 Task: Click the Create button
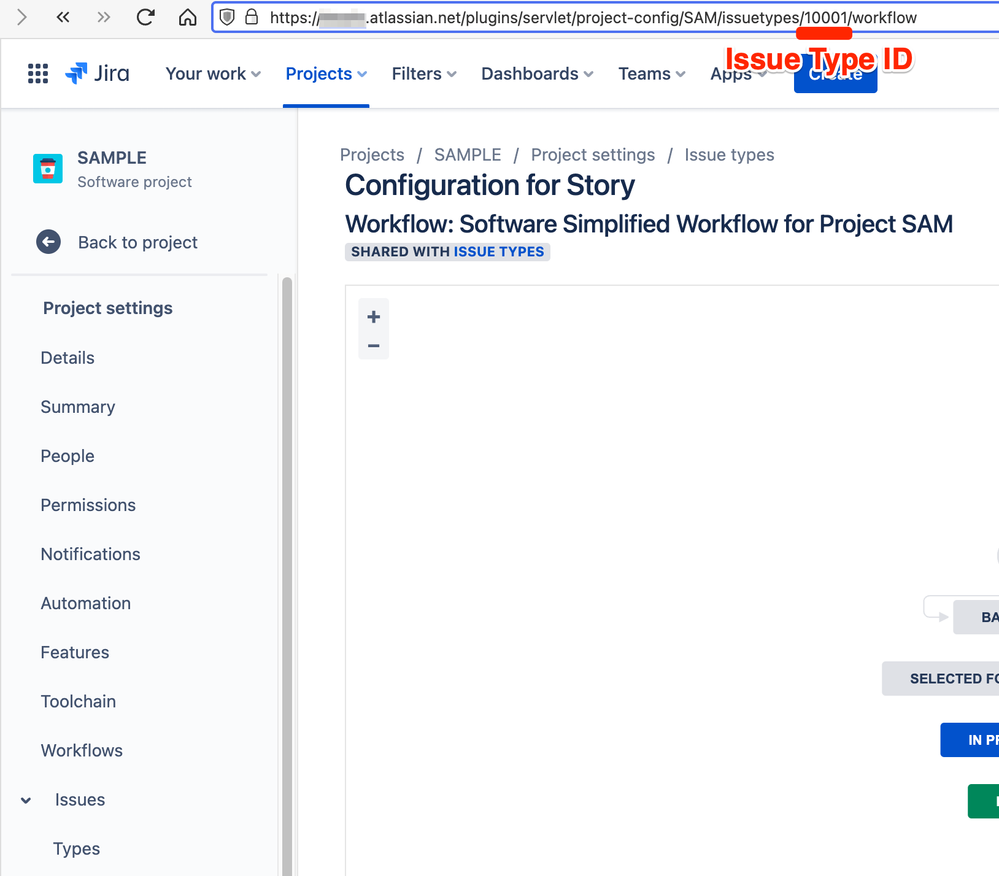(x=835, y=74)
